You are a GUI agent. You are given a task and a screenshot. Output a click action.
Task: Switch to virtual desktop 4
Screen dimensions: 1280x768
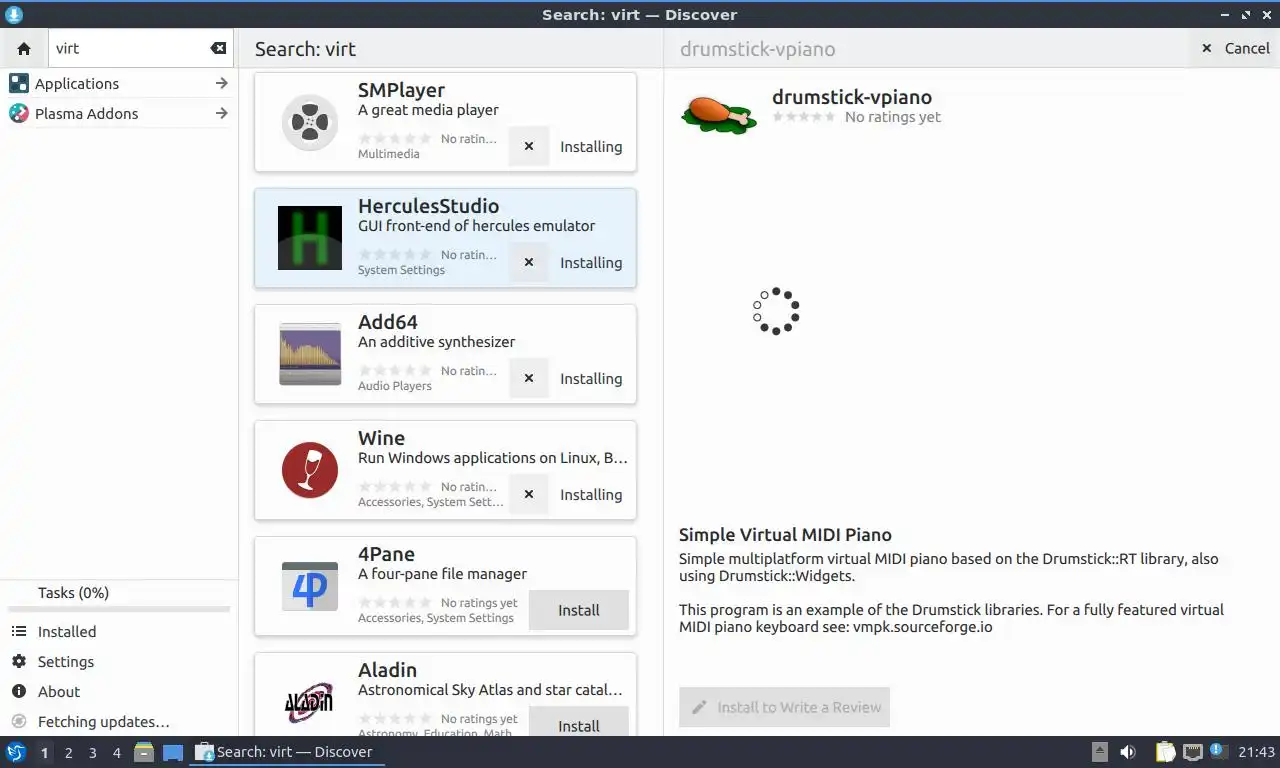tap(116, 753)
